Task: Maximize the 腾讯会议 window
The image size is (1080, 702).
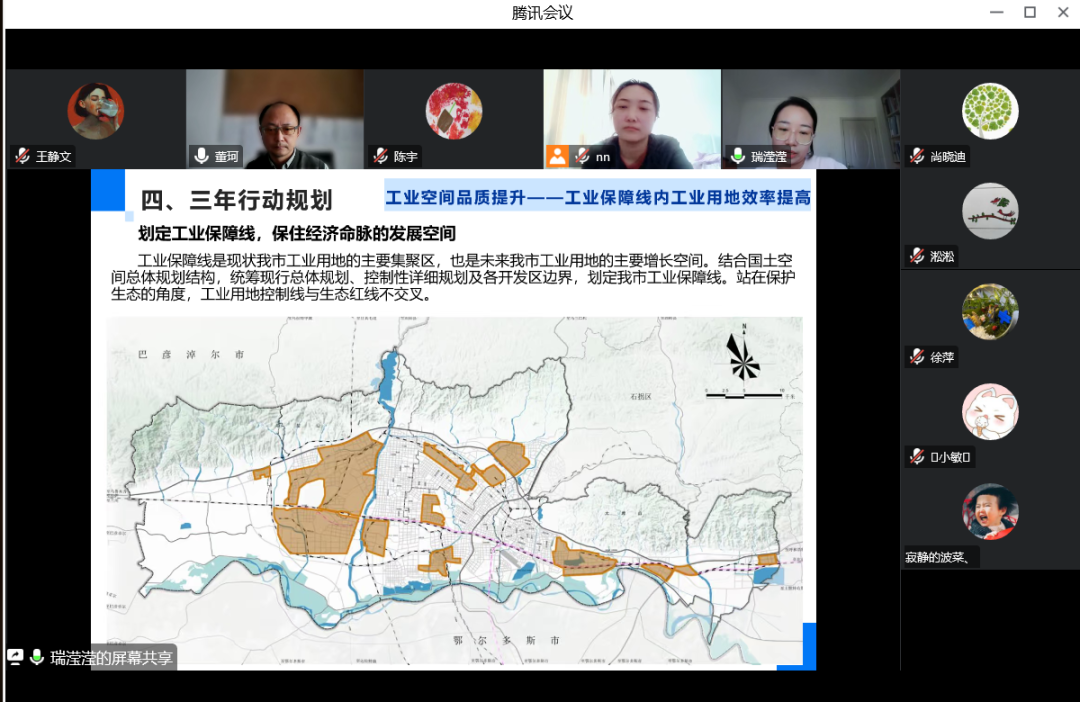Action: [x=1030, y=13]
